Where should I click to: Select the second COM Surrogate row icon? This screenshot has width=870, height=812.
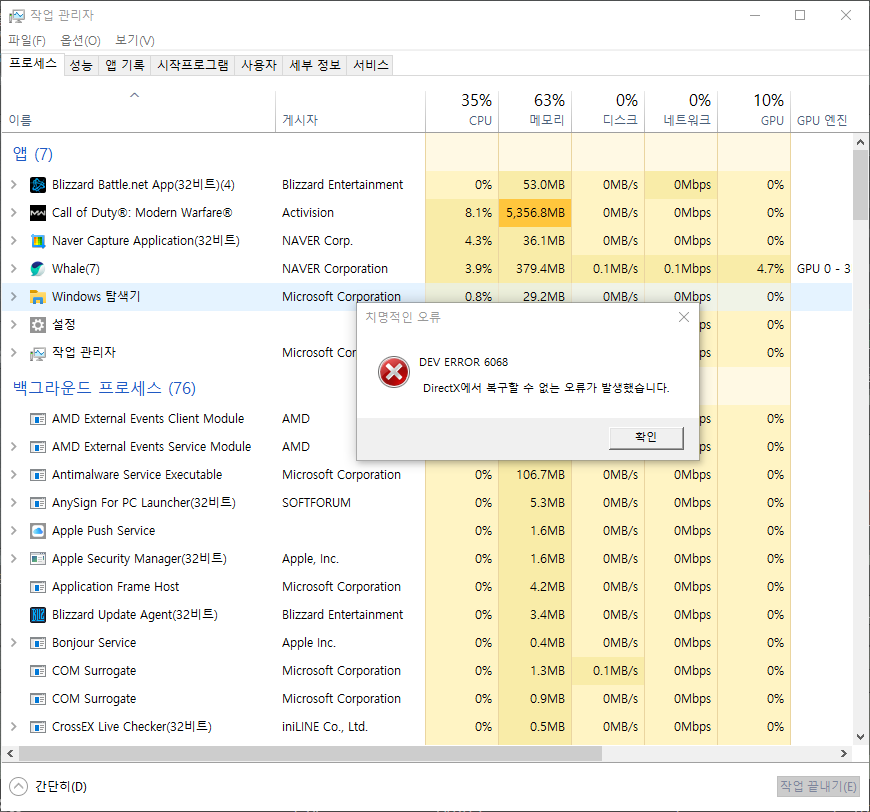tap(38, 699)
